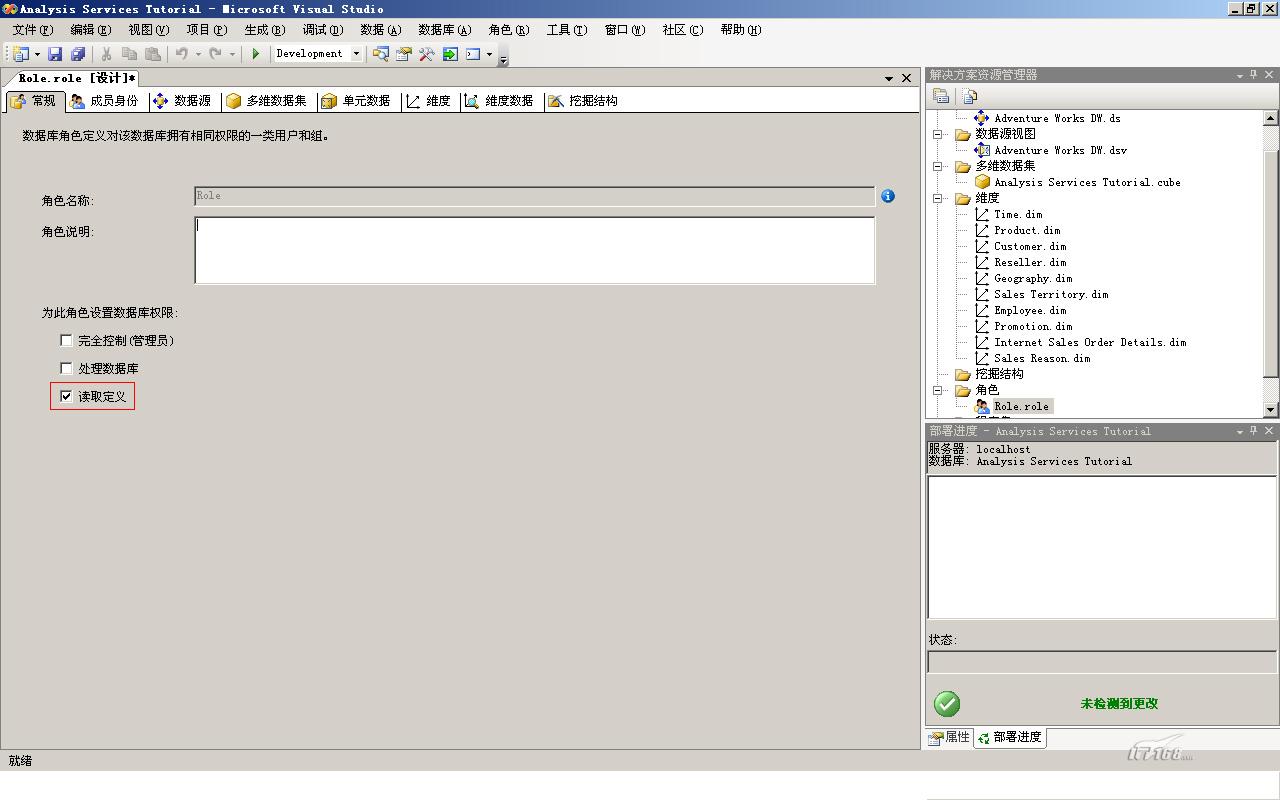Select Customer.dim in Solution Explorer

pos(1029,246)
